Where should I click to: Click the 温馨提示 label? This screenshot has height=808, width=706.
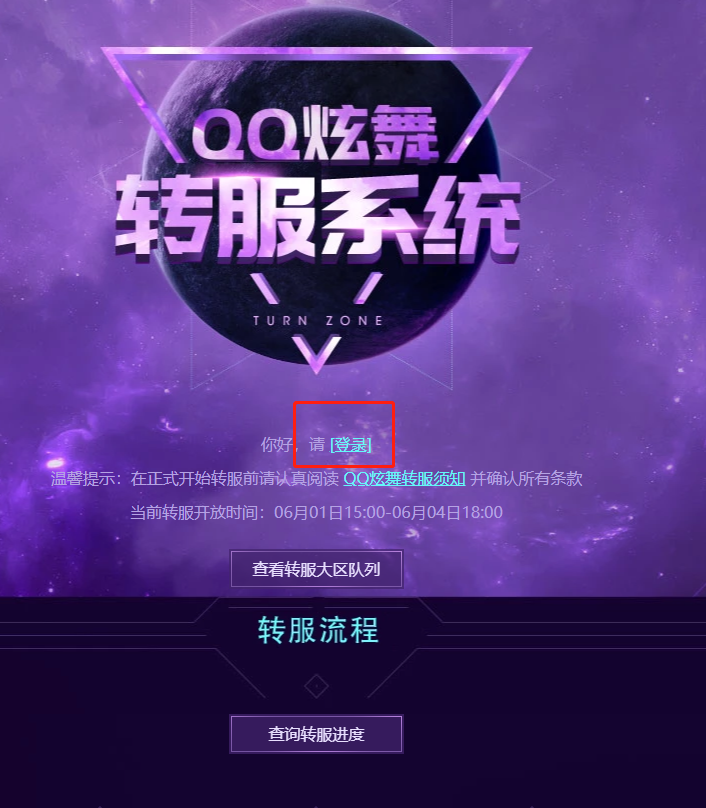click(82, 479)
